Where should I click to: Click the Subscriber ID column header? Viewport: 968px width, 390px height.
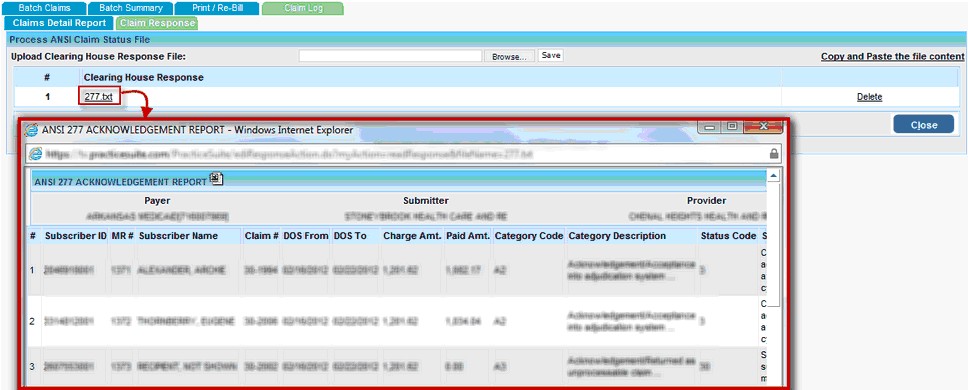pos(76,236)
